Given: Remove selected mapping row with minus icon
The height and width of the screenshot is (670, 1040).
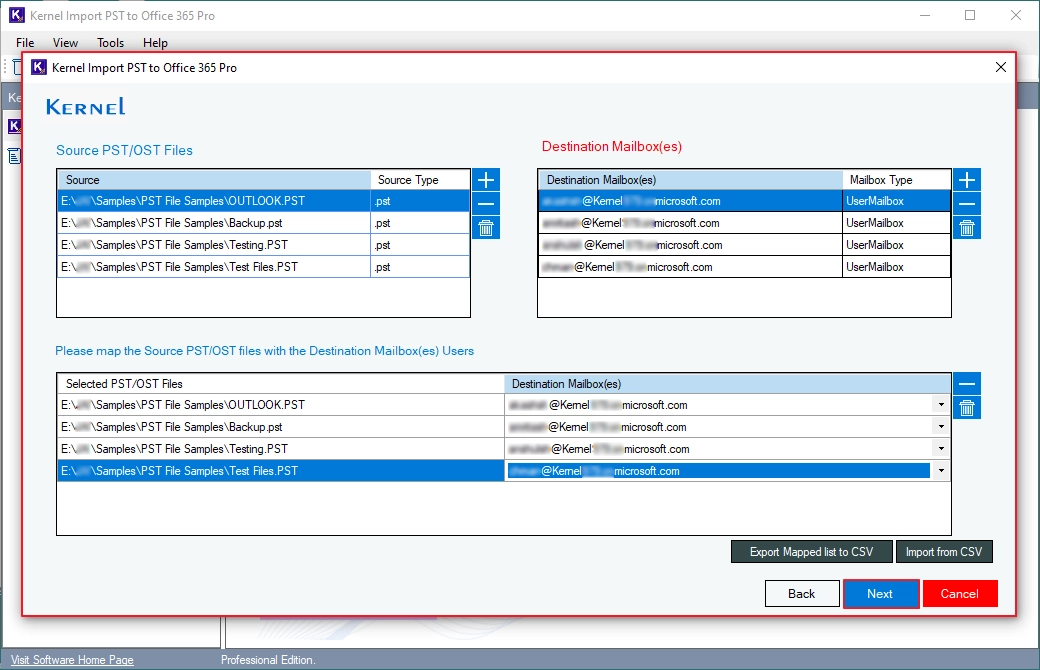Looking at the screenshot, I should pyautogui.click(x=967, y=383).
